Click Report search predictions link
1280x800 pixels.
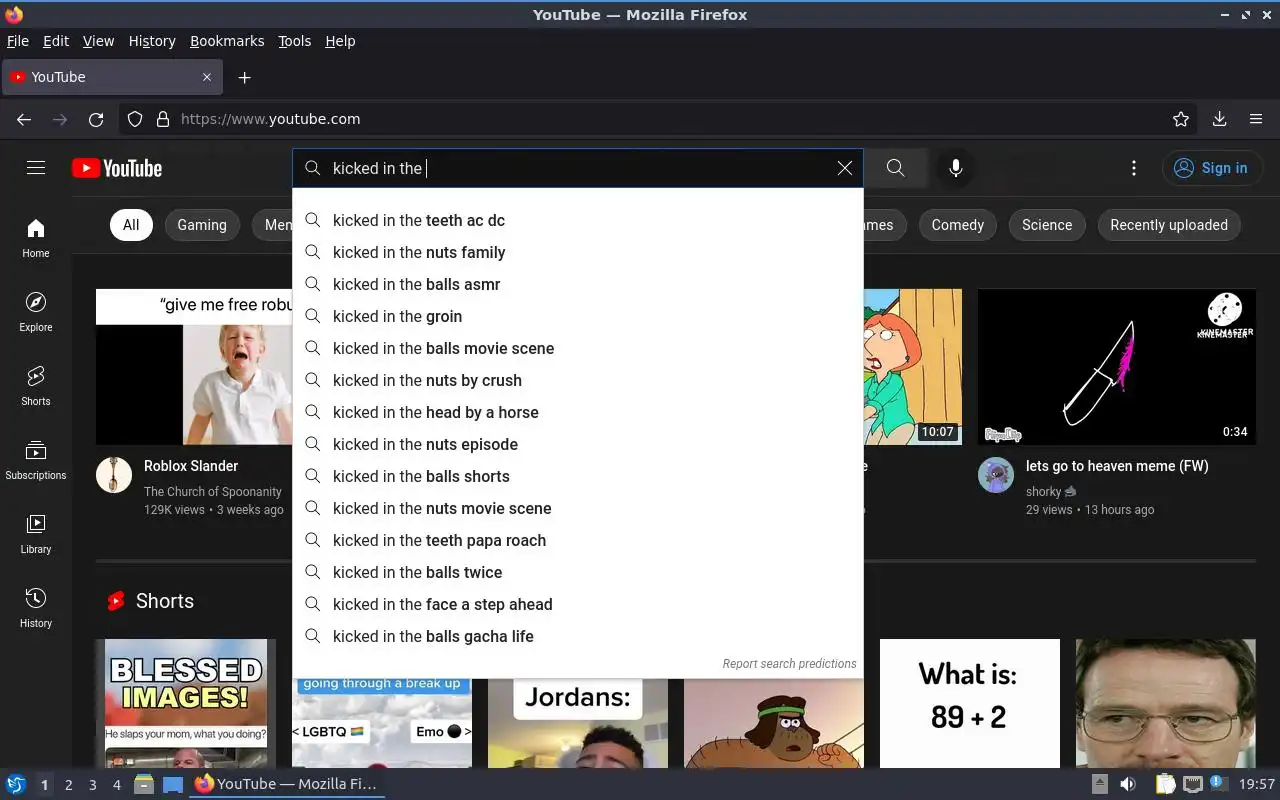(789, 664)
